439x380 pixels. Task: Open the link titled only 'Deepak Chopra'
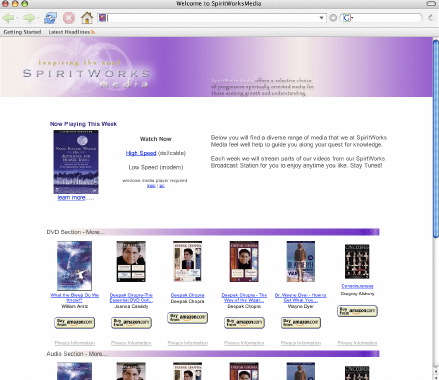coord(187,295)
